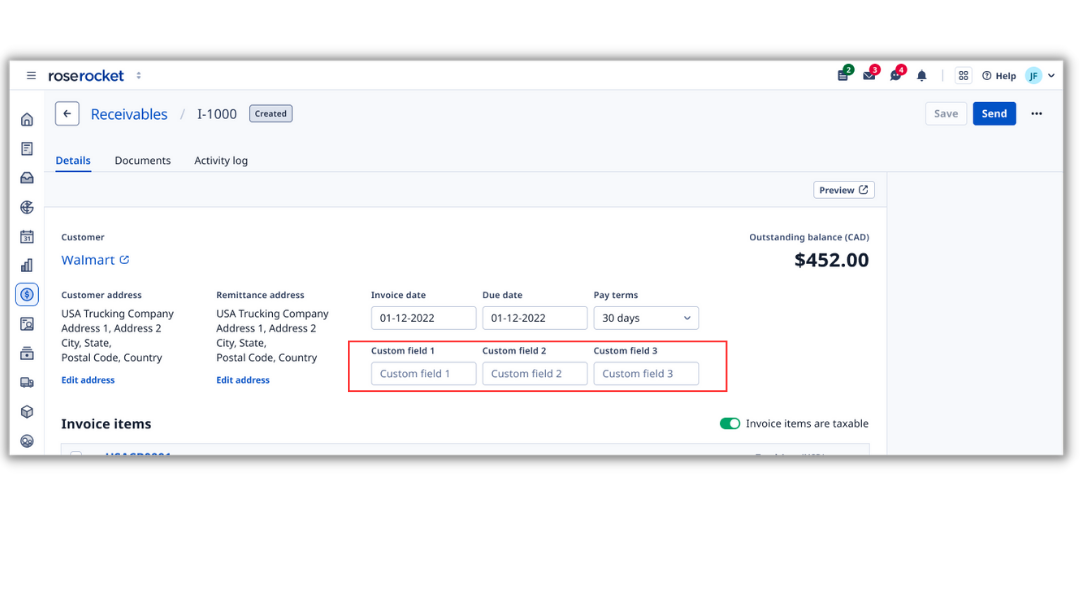Select the Finances dollar icon in the sidebar
Screen dimensions: 1080x600
click(x=27, y=294)
